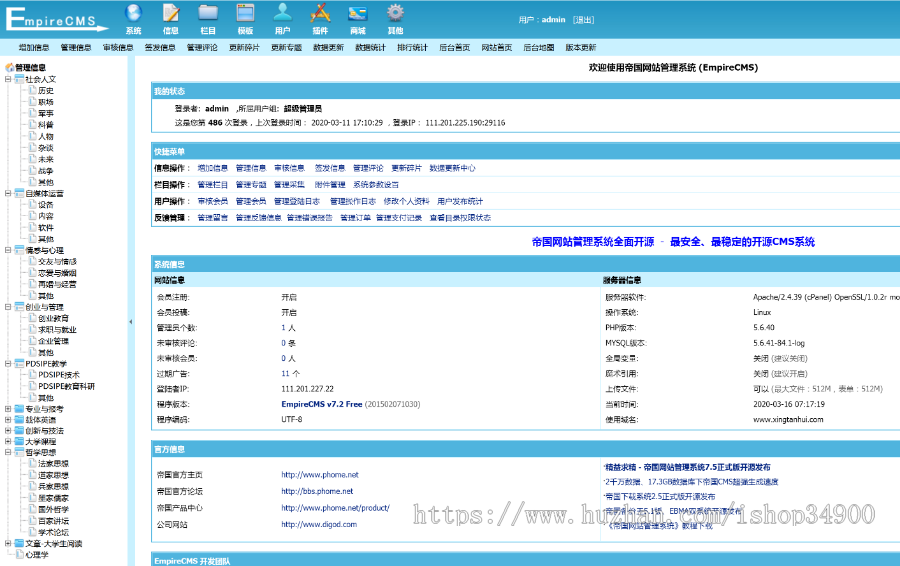This screenshot has width=900, height=566.
Task: Click the 退出 logout link
Action: (x=583, y=20)
